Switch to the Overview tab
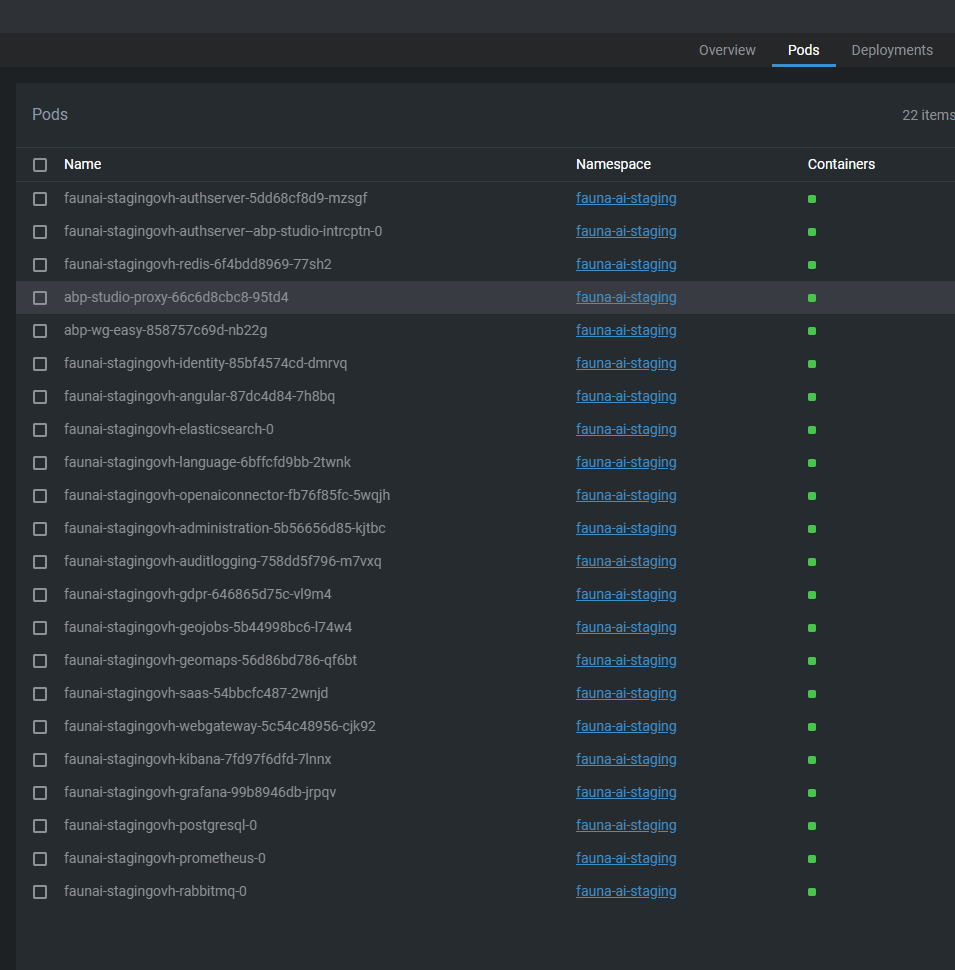Screen dimensions: 955x970 pos(727,50)
